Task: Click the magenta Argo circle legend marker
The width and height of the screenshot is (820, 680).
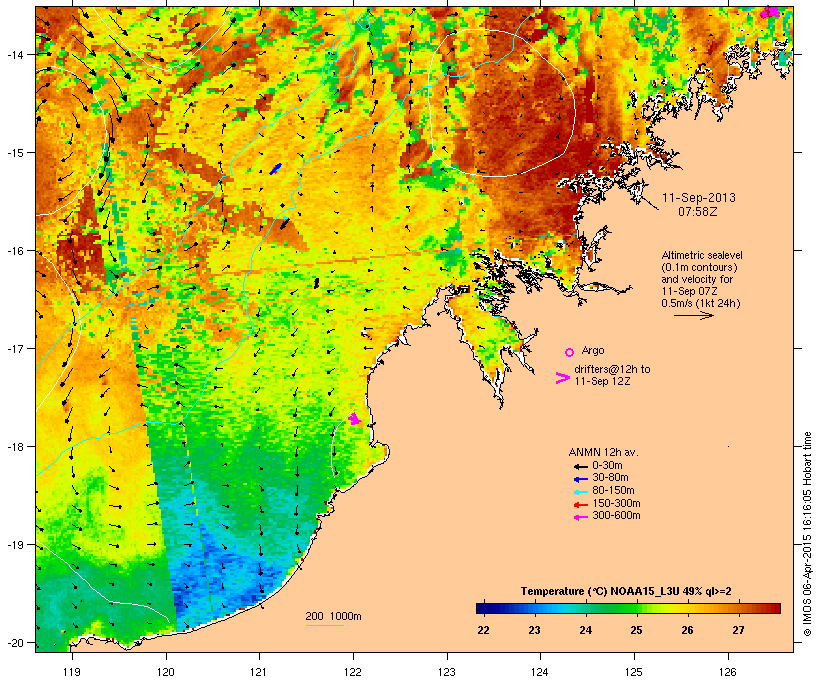Action: click(x=570, y=352)
